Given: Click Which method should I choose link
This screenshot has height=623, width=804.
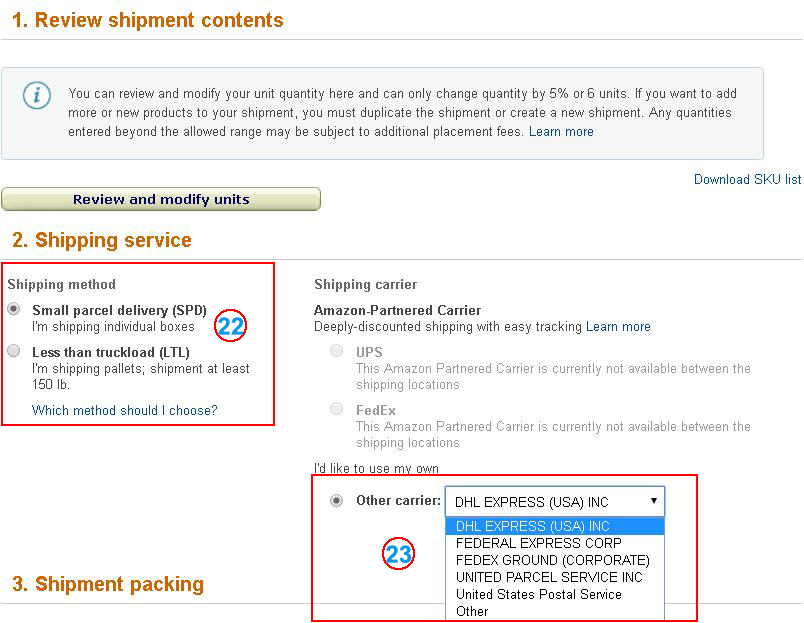Looking at the screenshot, I should point(124,410).
